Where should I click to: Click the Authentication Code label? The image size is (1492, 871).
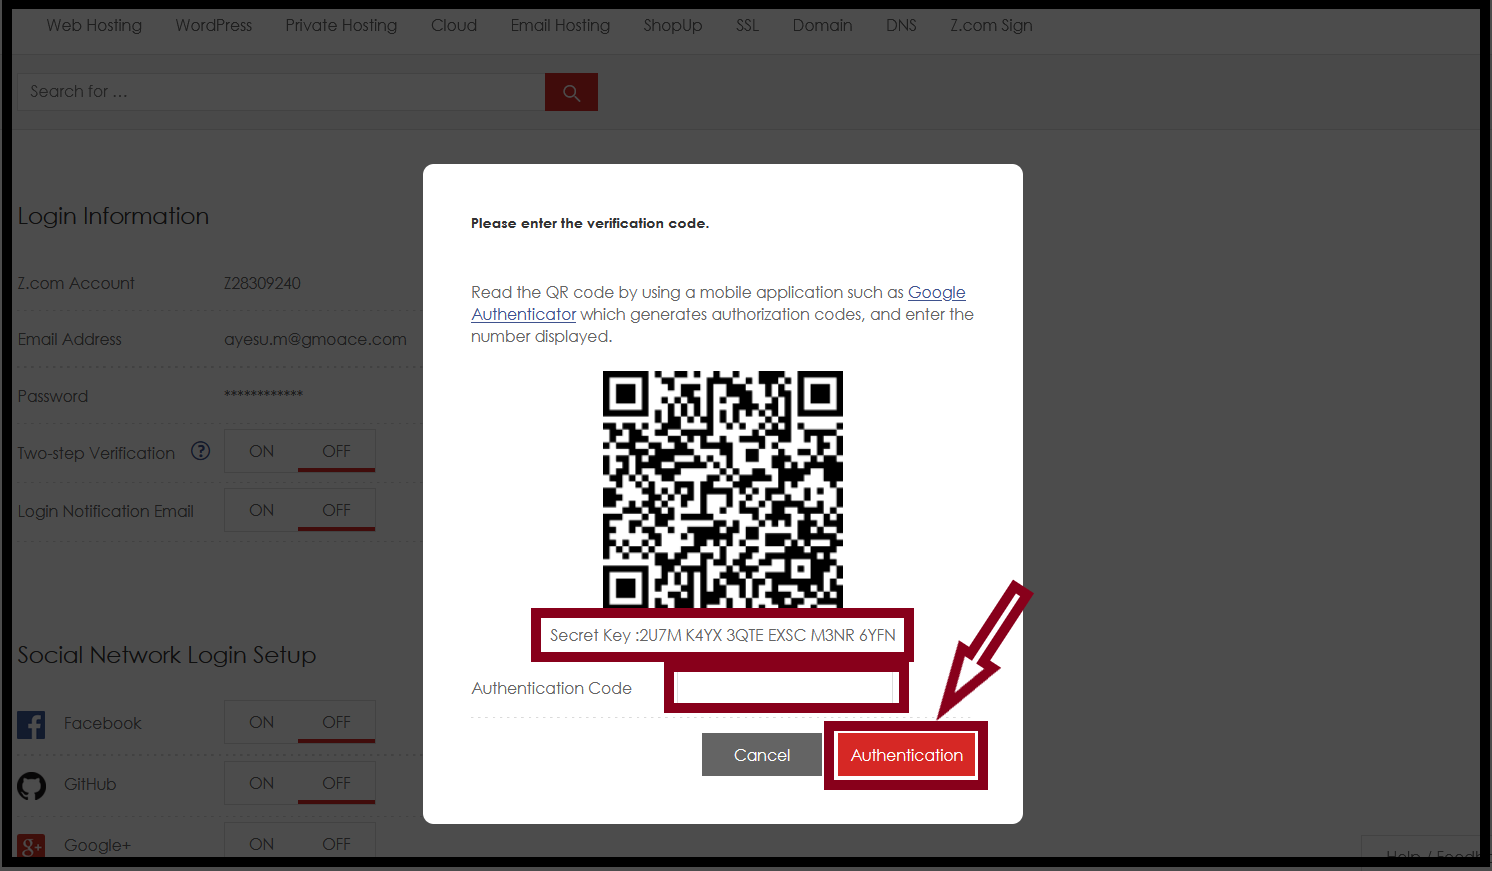click(551, 688)
